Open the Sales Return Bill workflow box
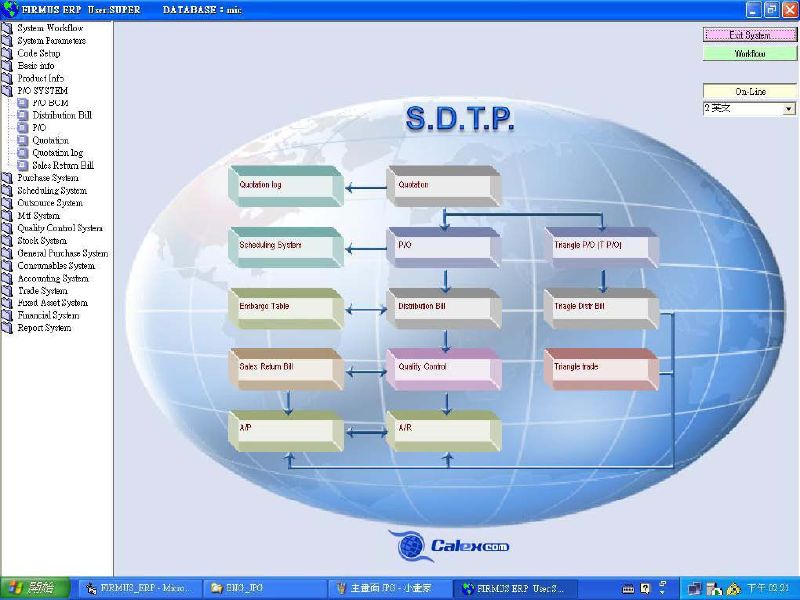 point(286,369)
